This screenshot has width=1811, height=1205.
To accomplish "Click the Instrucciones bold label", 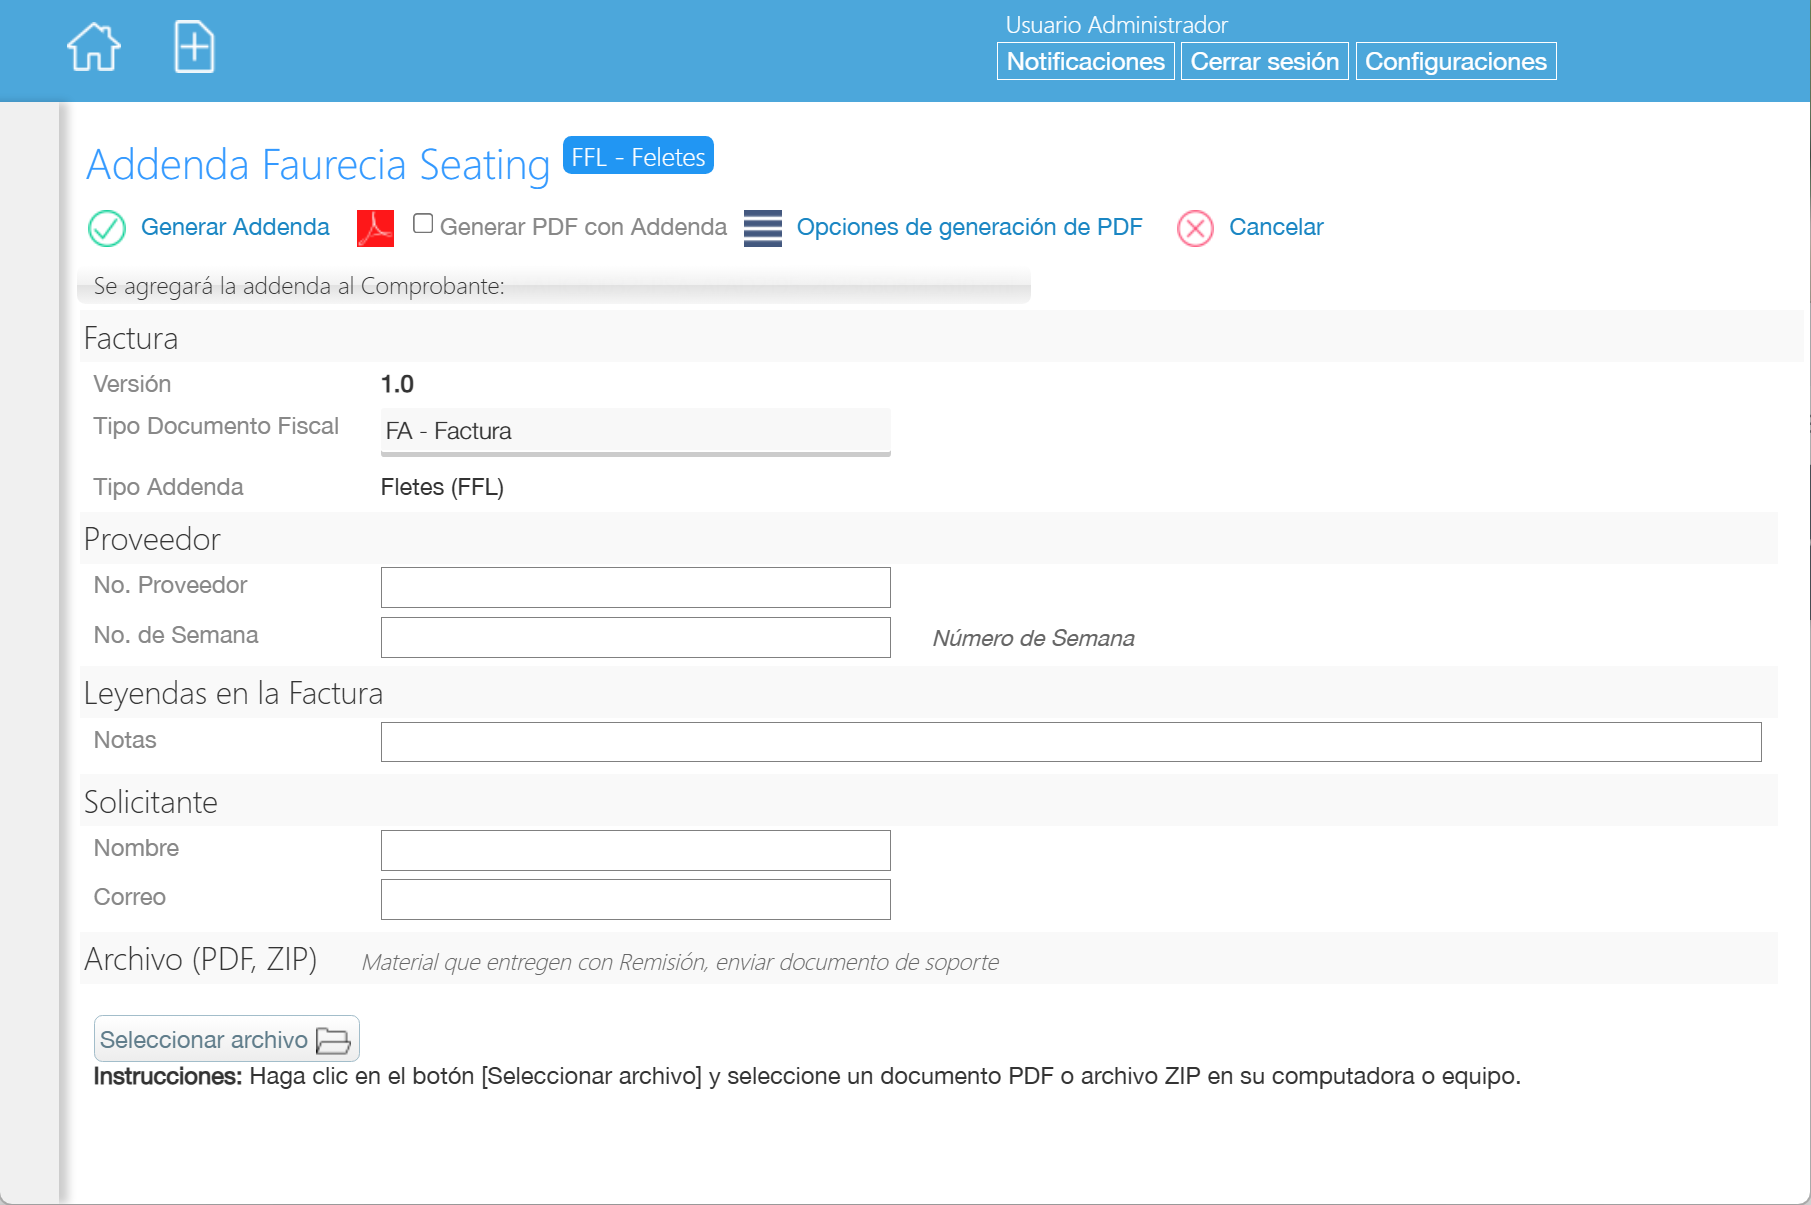I will coord(168,1076).
